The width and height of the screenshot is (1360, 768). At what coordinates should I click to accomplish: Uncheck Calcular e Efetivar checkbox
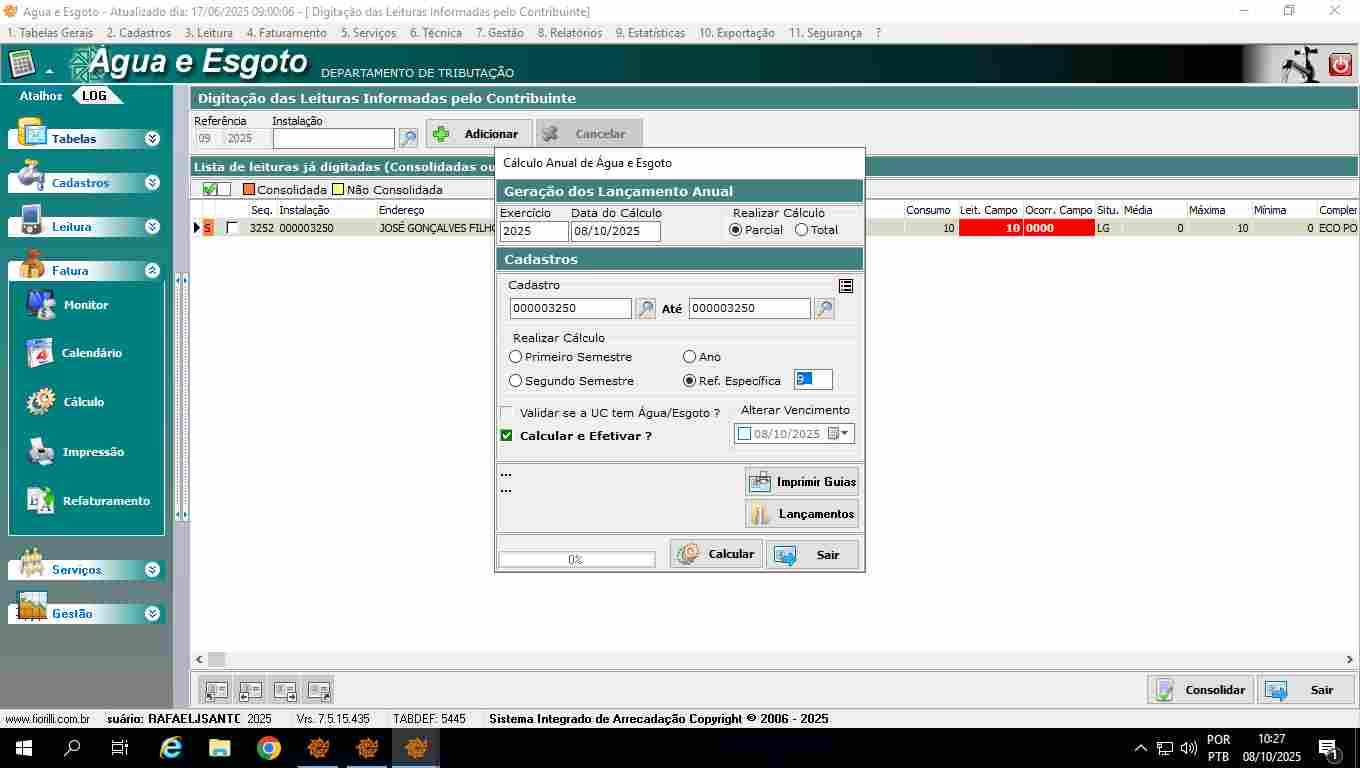507,436
